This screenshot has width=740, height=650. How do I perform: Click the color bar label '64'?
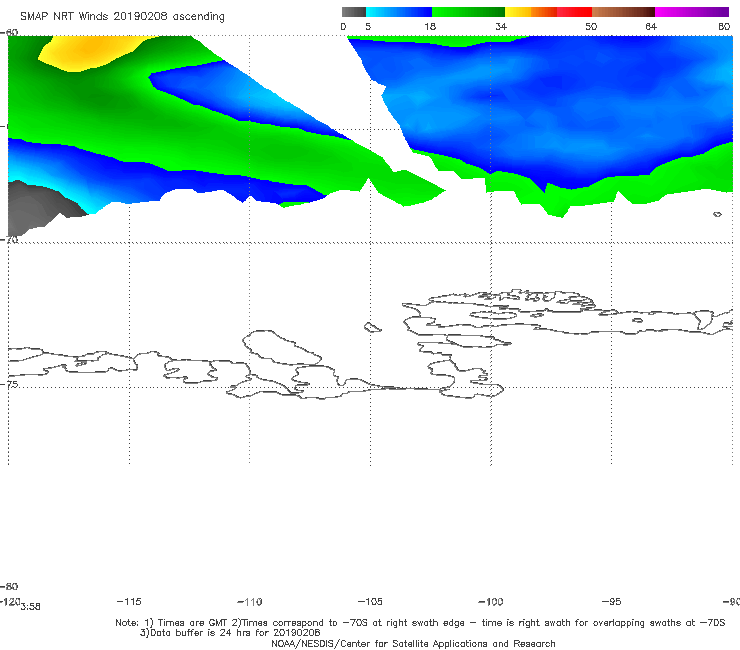tap(651, 26)
